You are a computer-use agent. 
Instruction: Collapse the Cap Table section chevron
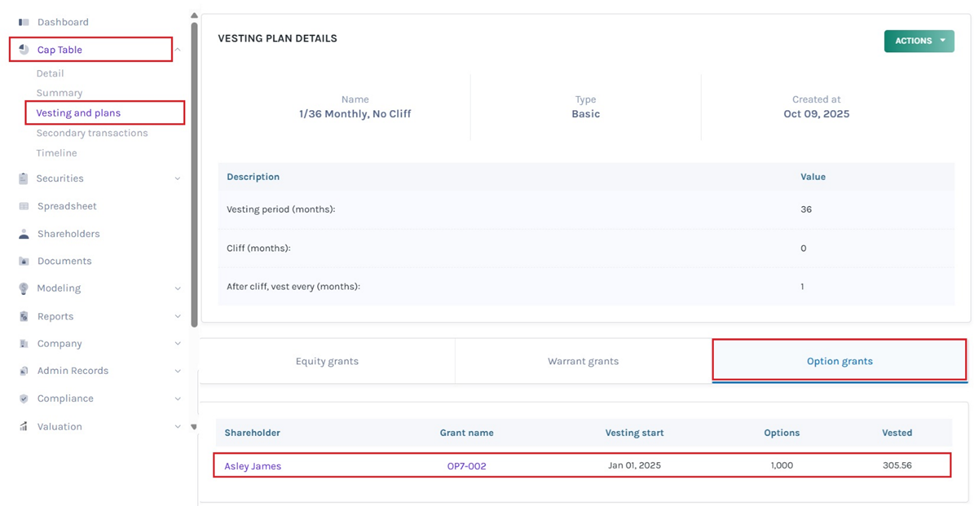178,50
